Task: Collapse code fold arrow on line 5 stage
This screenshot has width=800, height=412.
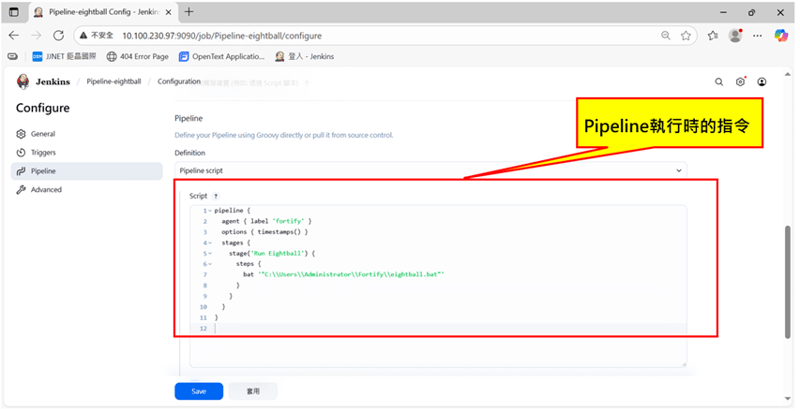Action: (x=210, y=254)
